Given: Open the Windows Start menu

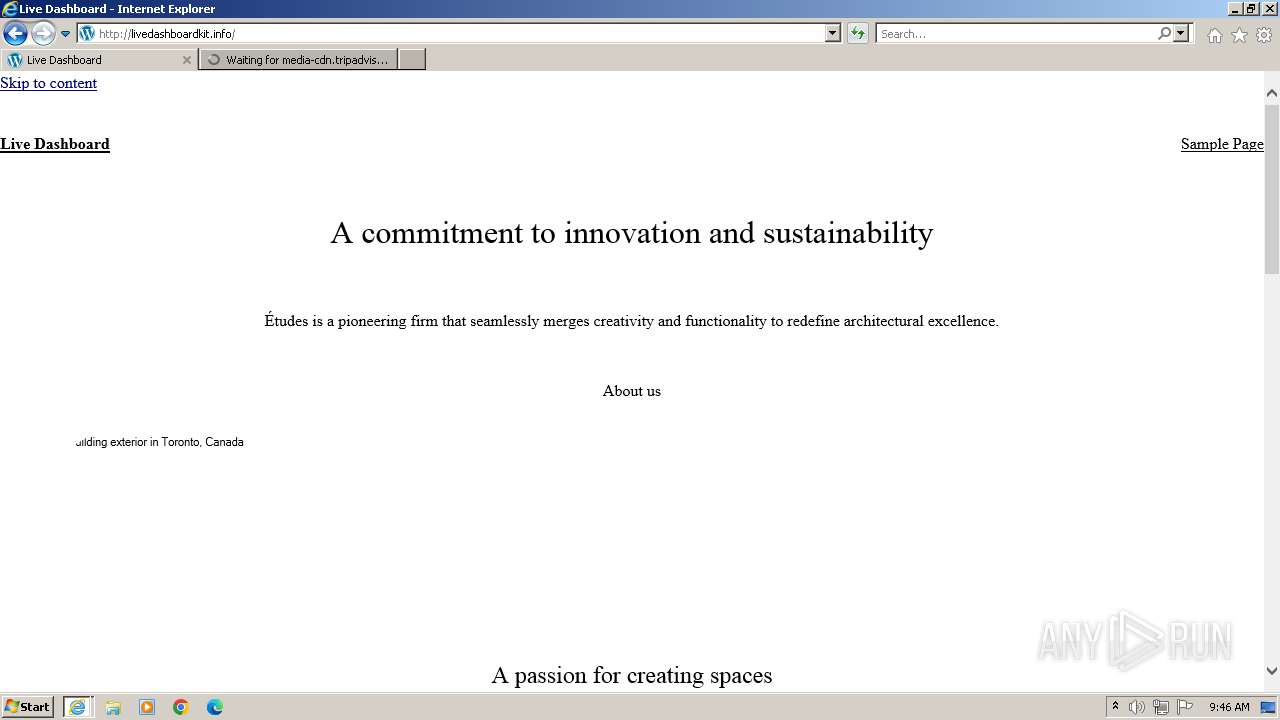Looking at the screenshot, I should tap(28, 707).
